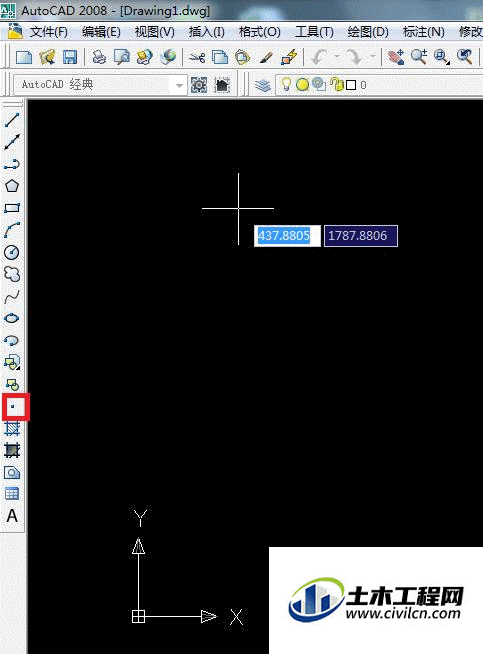
Task: Open the Zoom Window flyout
Action: [x=441, y=57]
